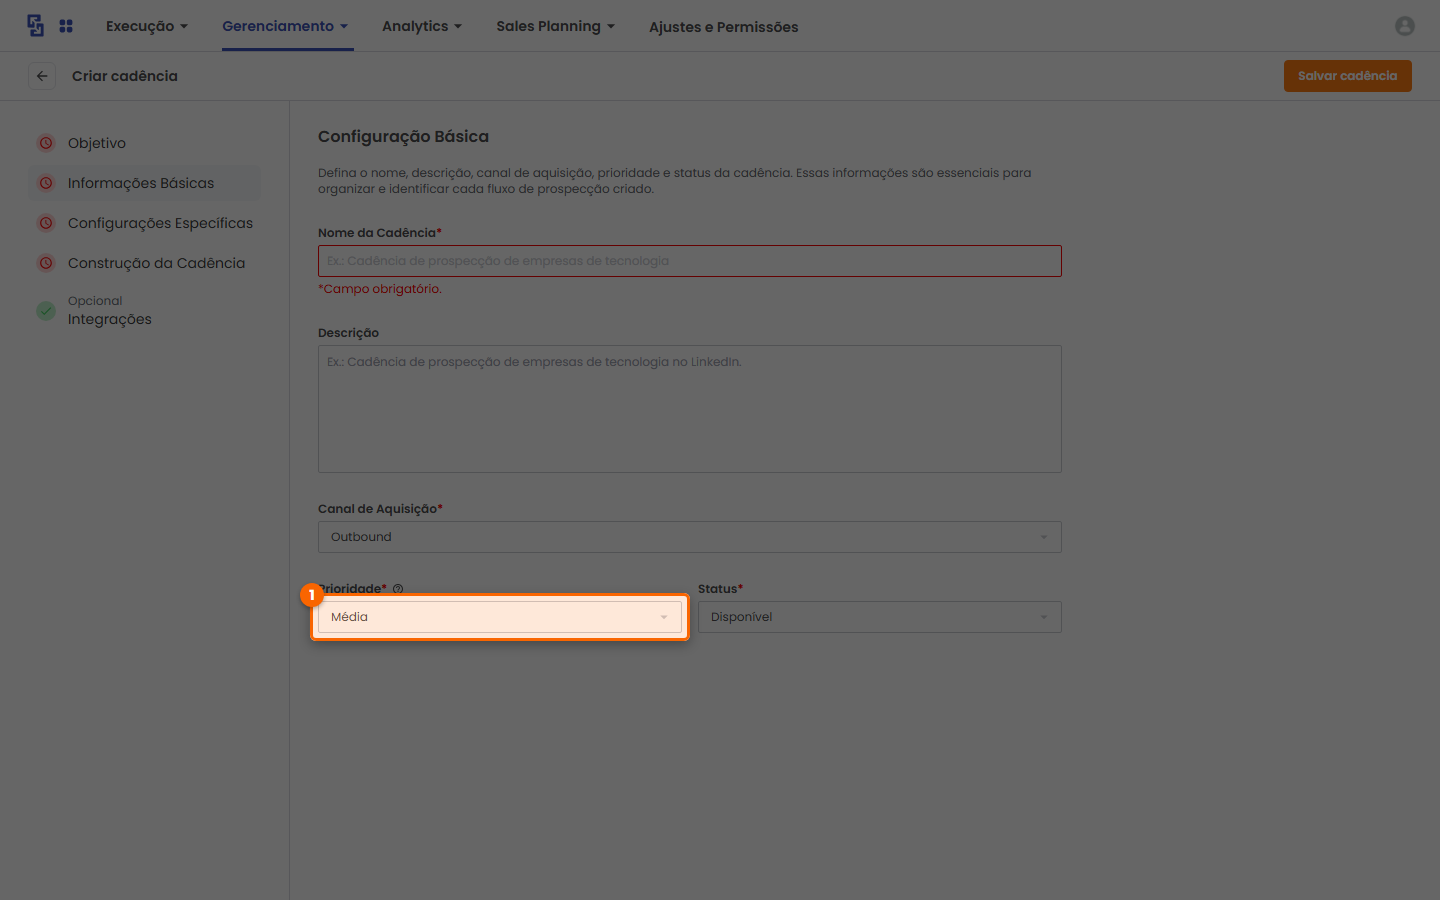
Task: Open the Canal de Aquisição dropdown
Action: tap(690, 537)
